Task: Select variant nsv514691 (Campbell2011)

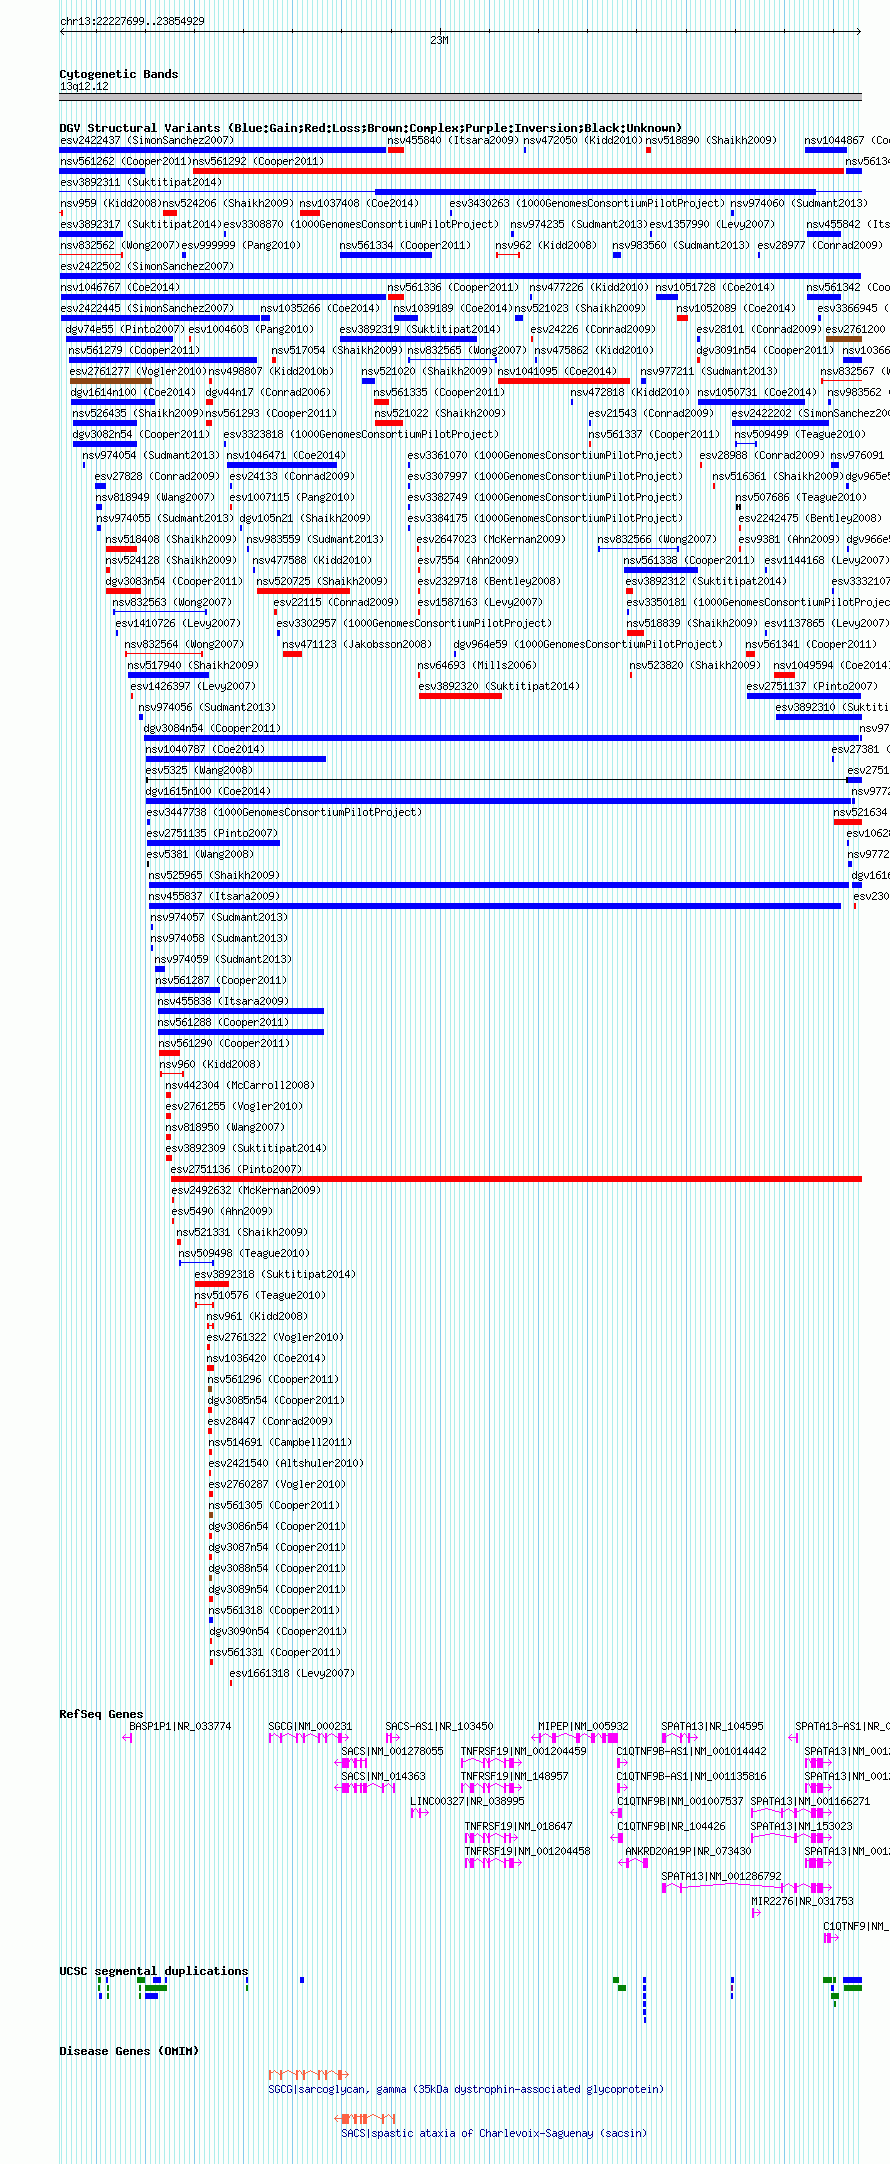Action: [x=280, y=1442]
